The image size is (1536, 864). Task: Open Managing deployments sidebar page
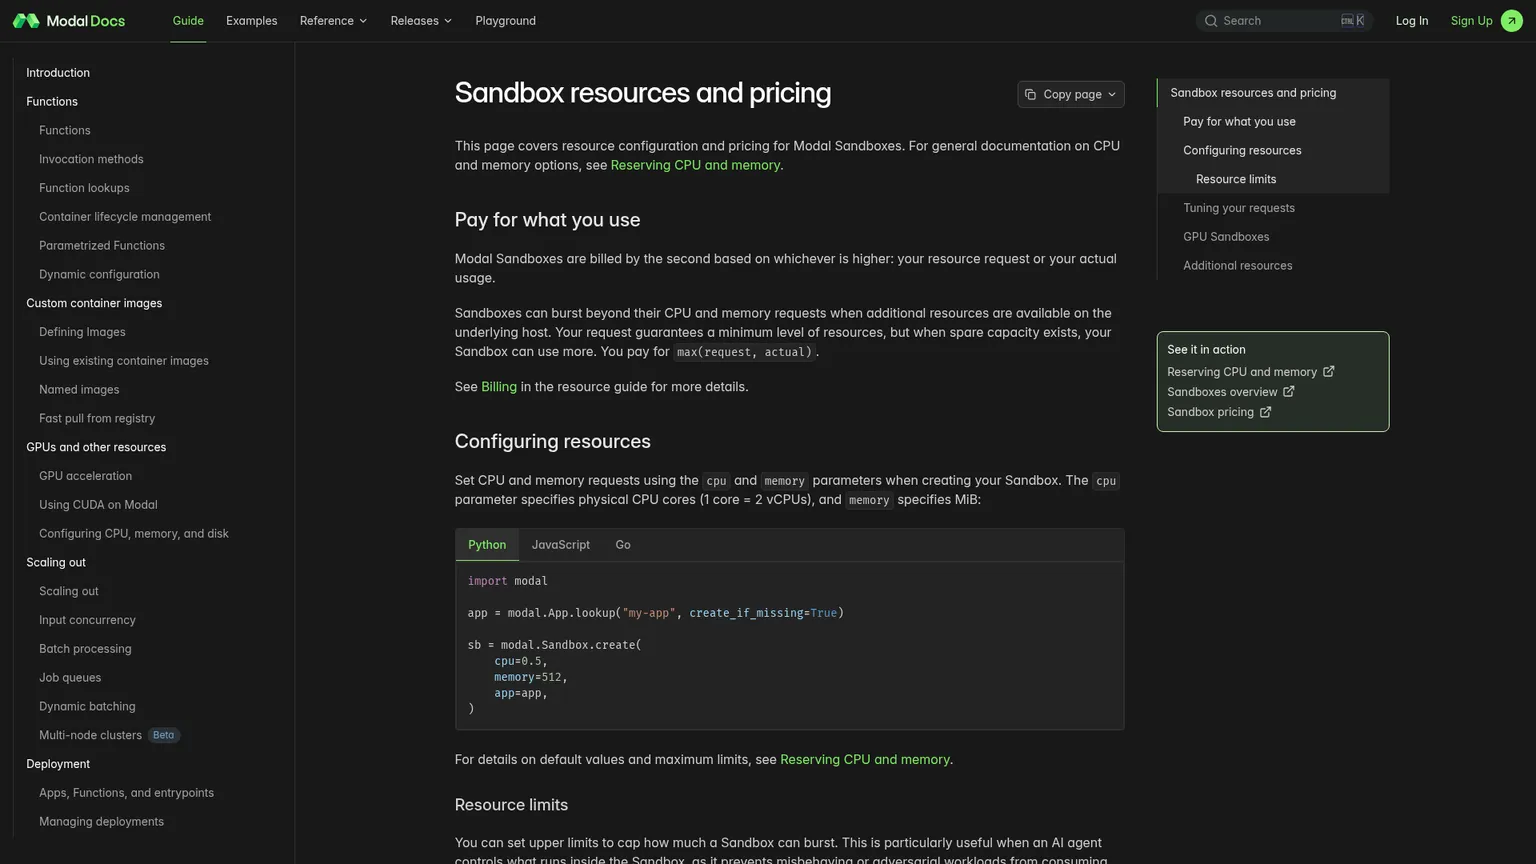click(x=101, y=822)
